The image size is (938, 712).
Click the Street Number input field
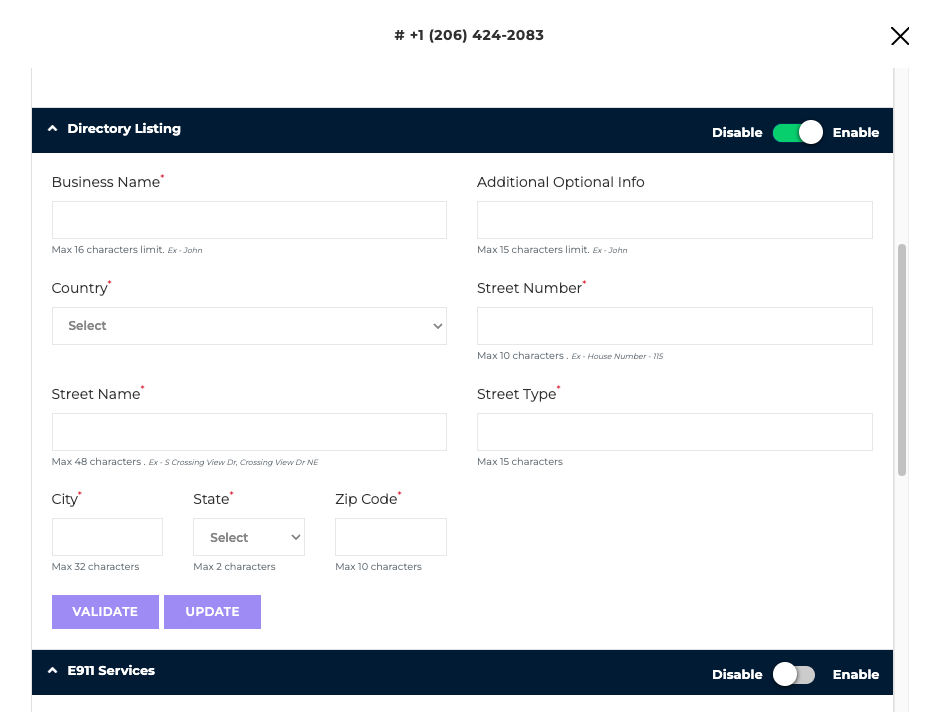[x=675, y=326]
